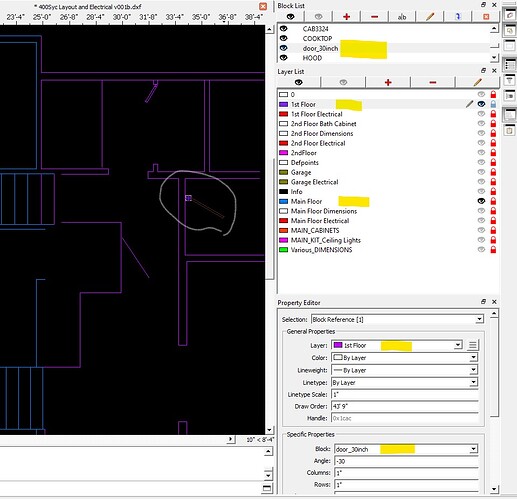
Task: Select the MAIN_KIT_Ceiling Lights layer
Action: [388, 240]
